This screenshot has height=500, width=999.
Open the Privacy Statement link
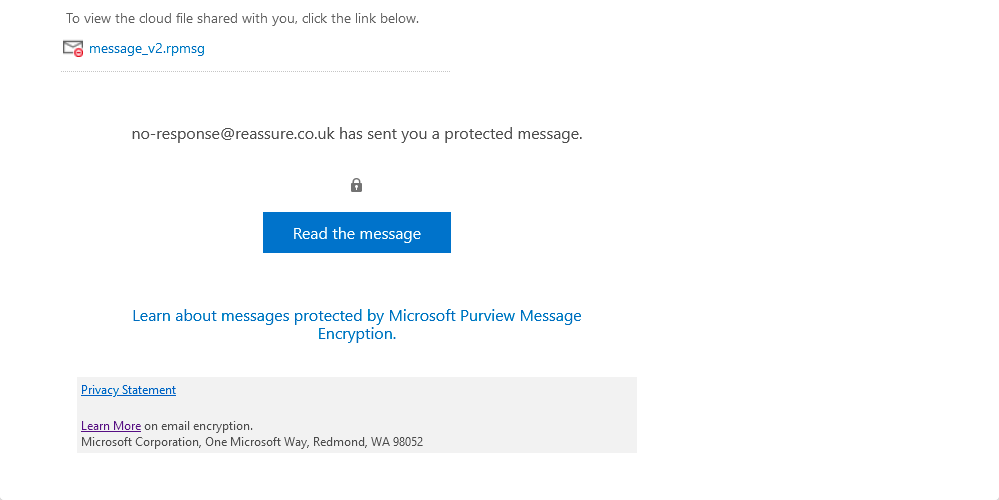128,390
